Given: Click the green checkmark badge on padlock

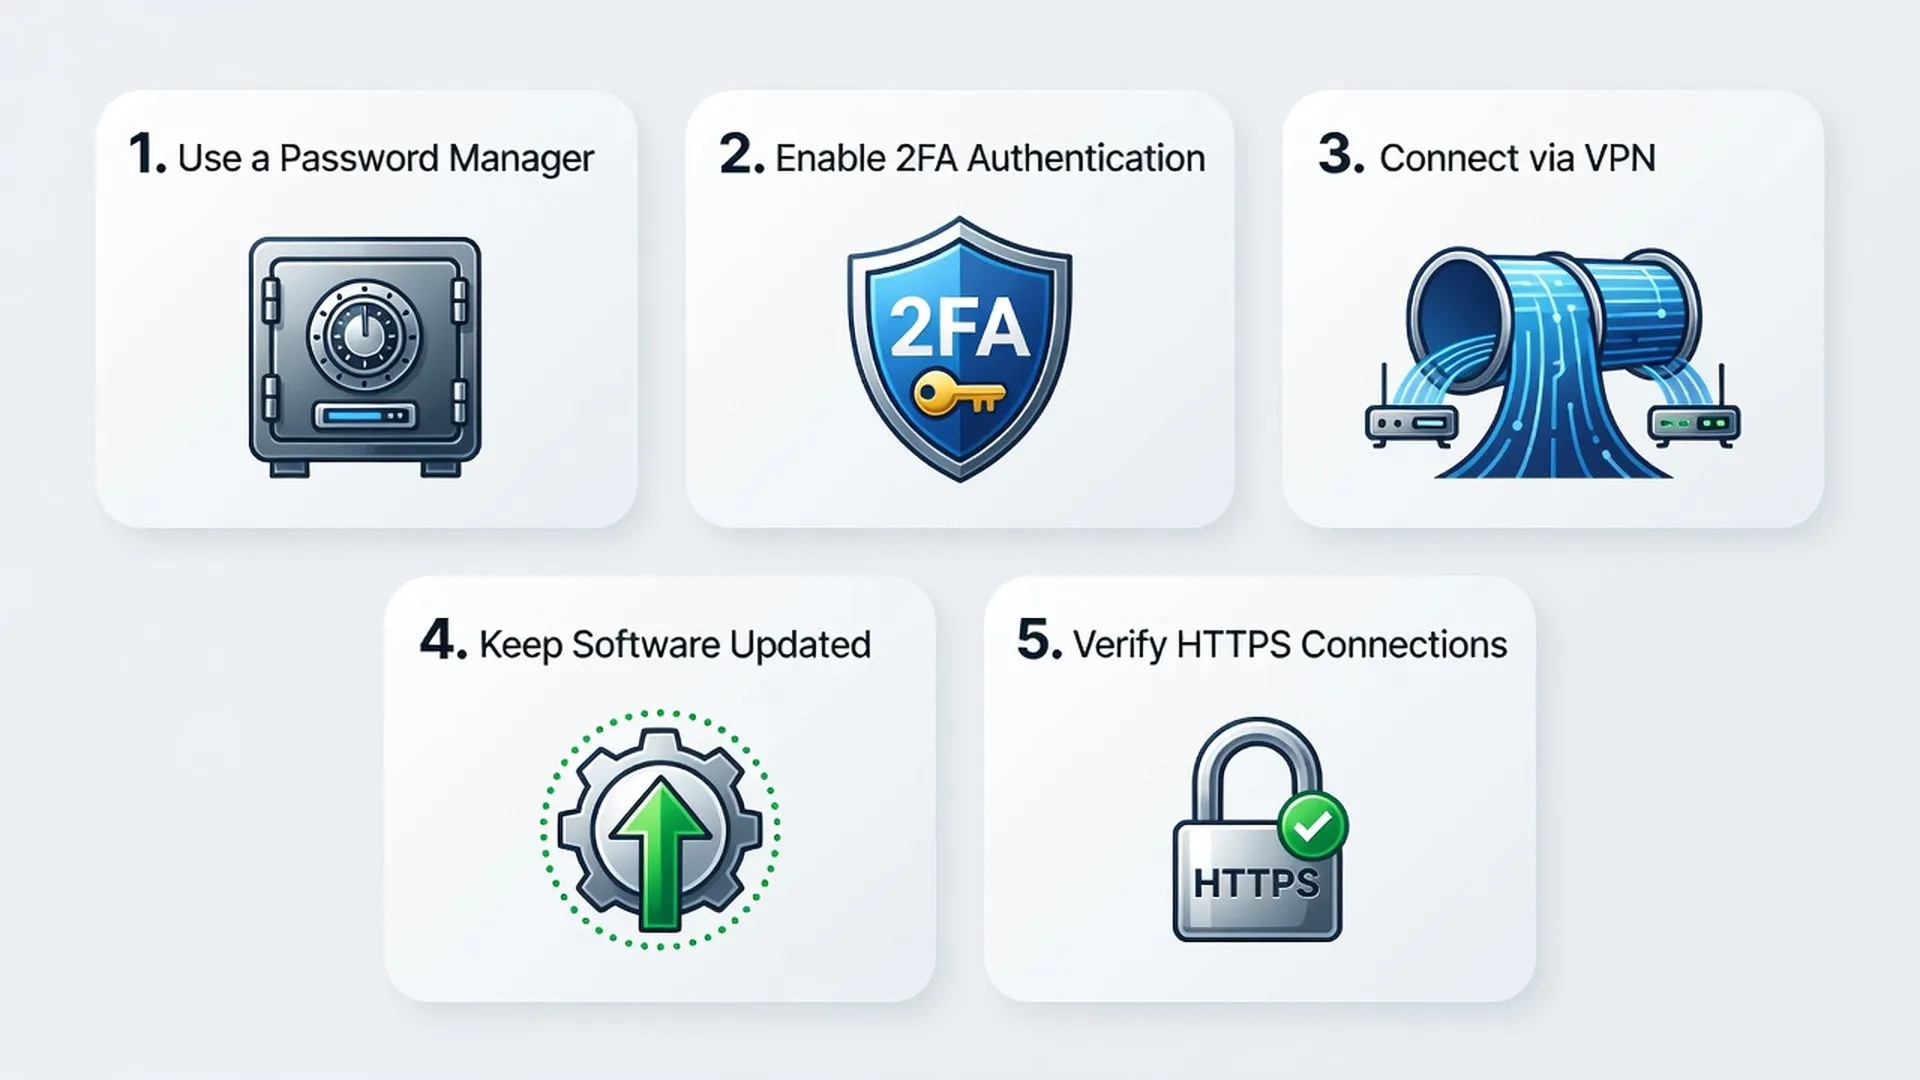Looking at the screenshot, I should 1313,826.
